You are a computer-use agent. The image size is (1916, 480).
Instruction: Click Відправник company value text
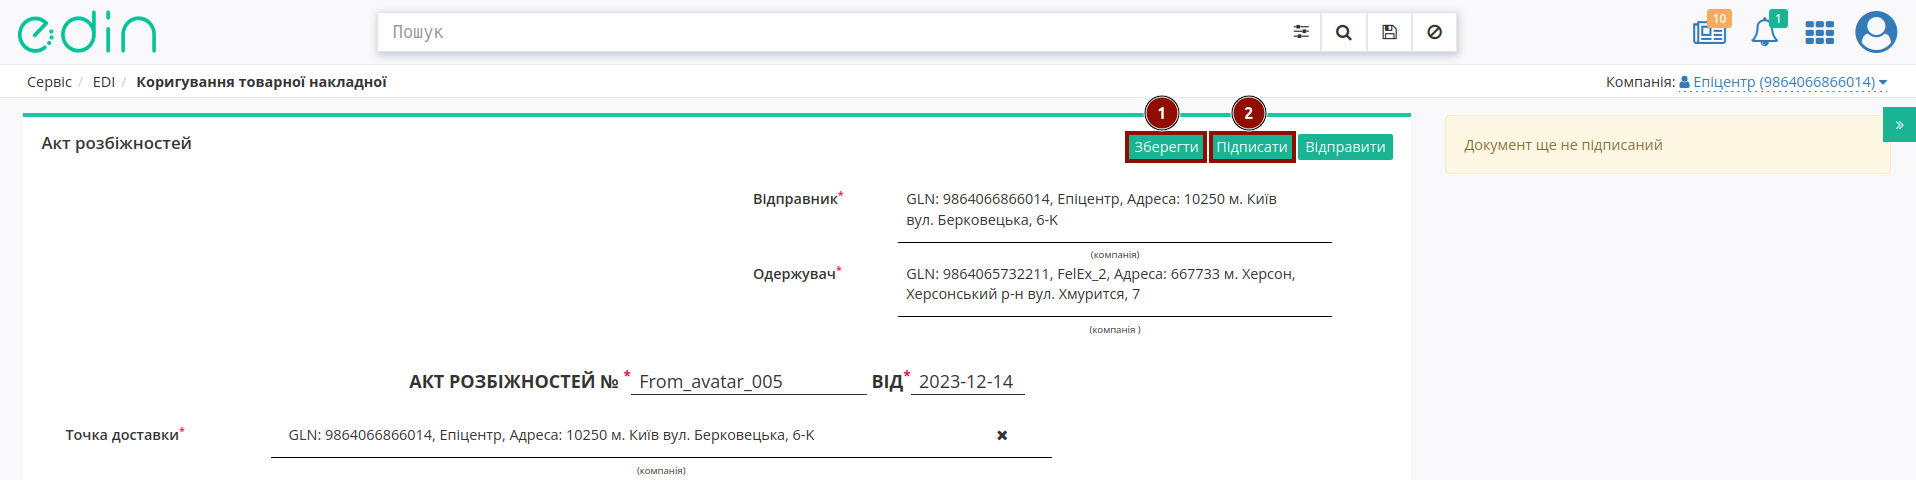coord(1092,209)
